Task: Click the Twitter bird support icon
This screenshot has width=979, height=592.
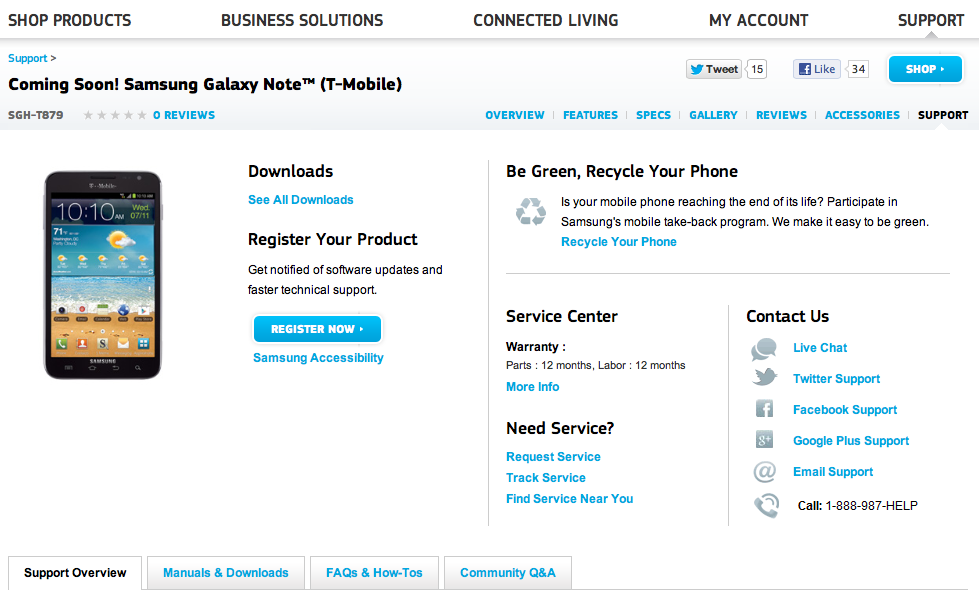Action: coord(765,378)
